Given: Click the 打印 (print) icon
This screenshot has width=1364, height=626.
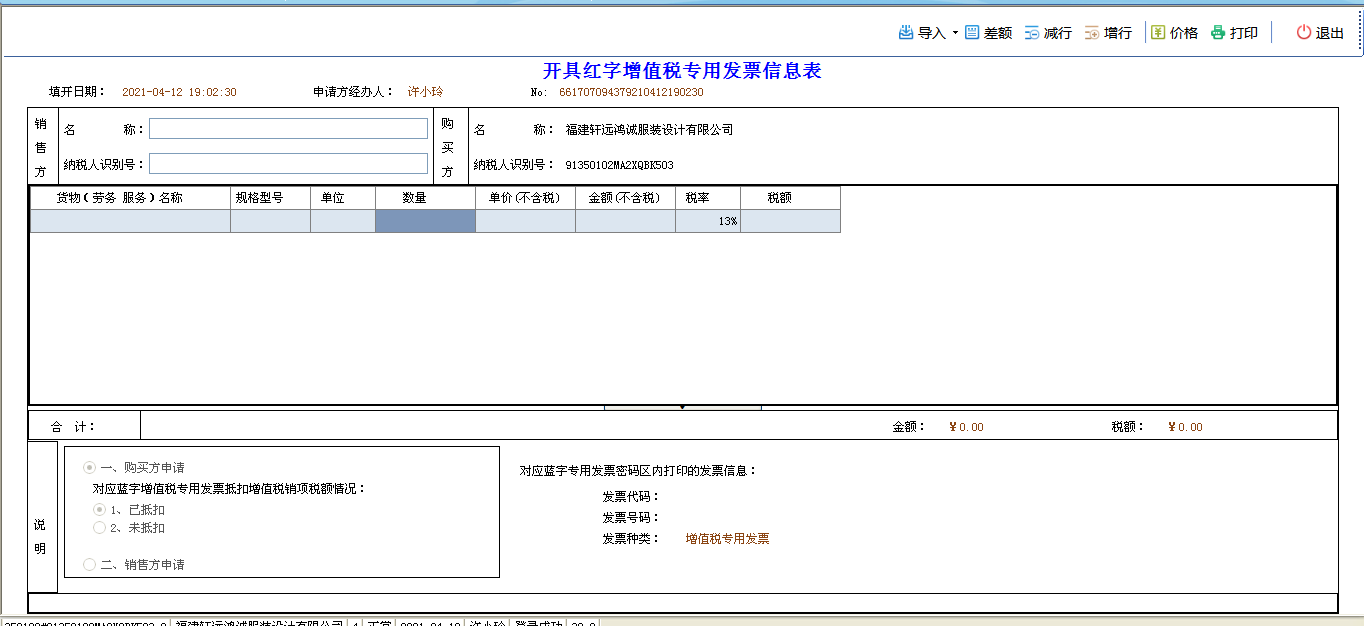Looking at the screenshot, I should [1218, 33].
